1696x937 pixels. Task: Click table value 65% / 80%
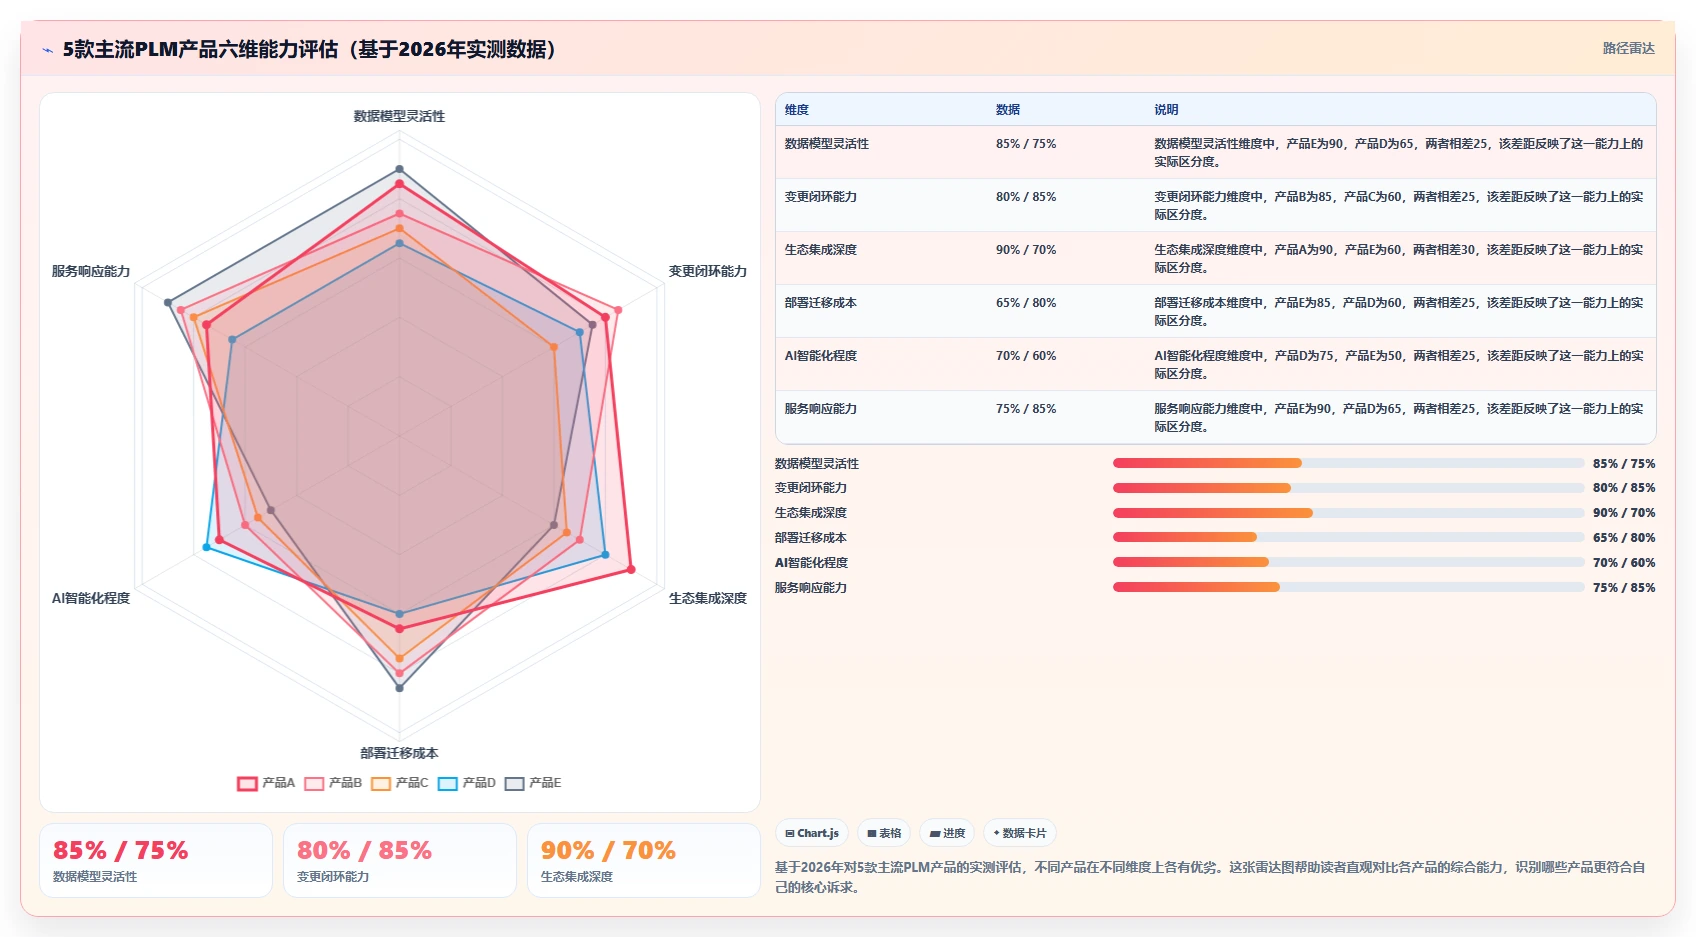pos(1026,303)
